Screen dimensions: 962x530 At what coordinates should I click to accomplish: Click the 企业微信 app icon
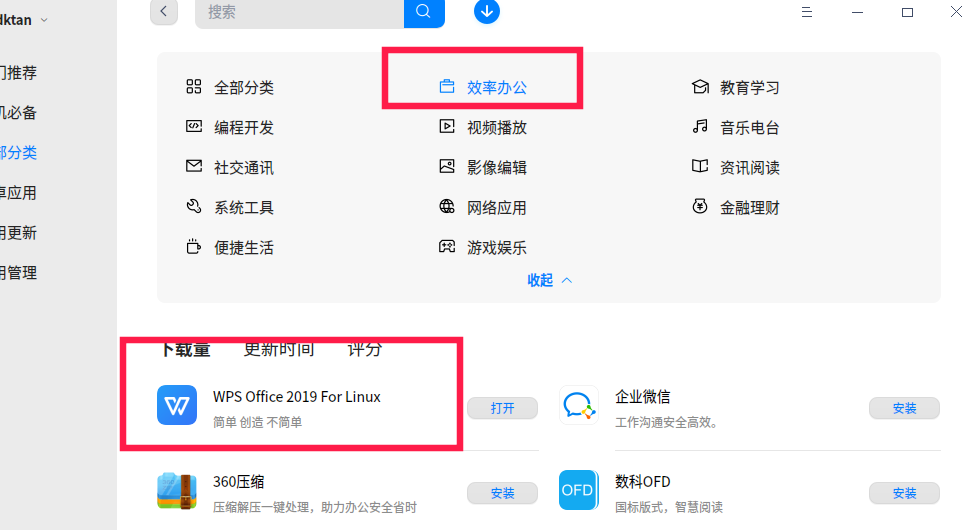coord(579,405)
